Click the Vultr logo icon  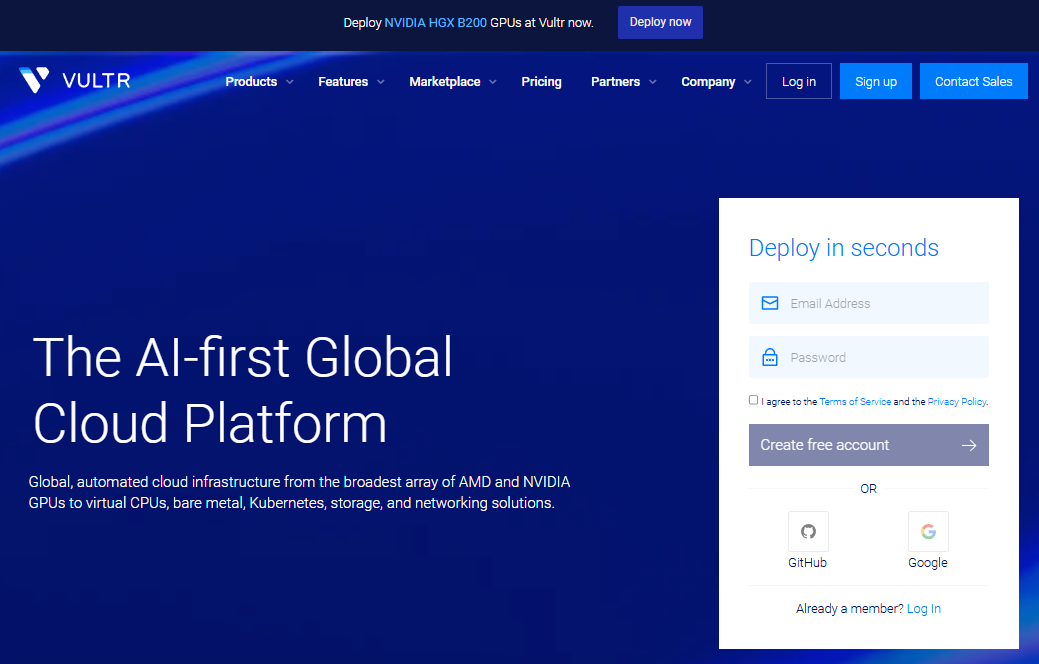tap(34, 80)
